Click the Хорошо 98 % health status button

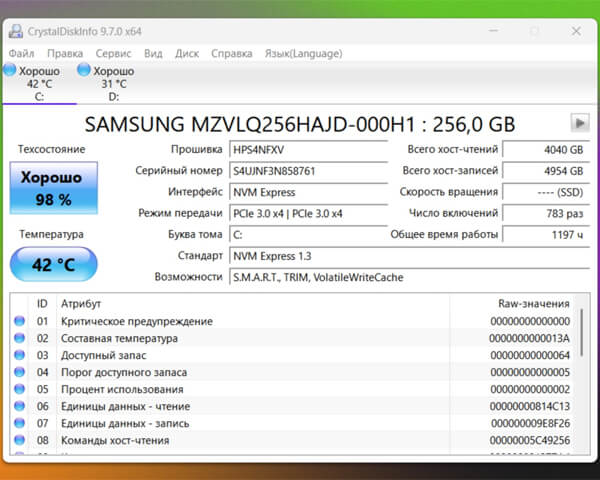pyautogui.click(x=54, y=188)
